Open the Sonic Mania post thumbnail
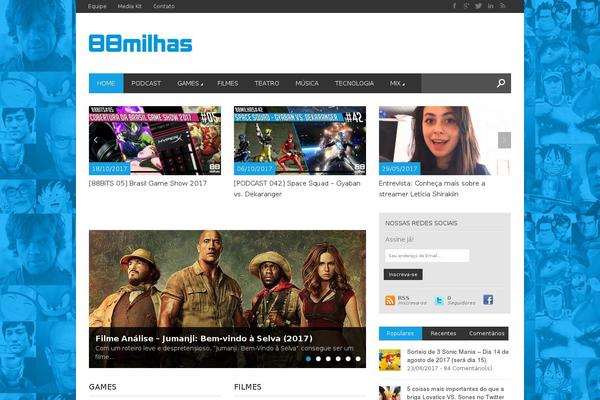Screen dimensions: 600x400 [x=390, y=360]
